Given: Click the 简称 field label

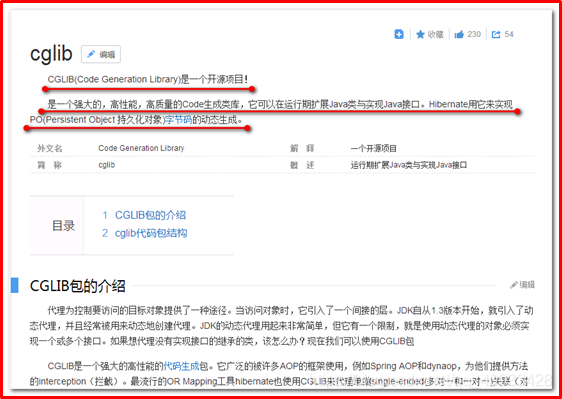Looking at the screenshot, I should (x=49, y=165).
